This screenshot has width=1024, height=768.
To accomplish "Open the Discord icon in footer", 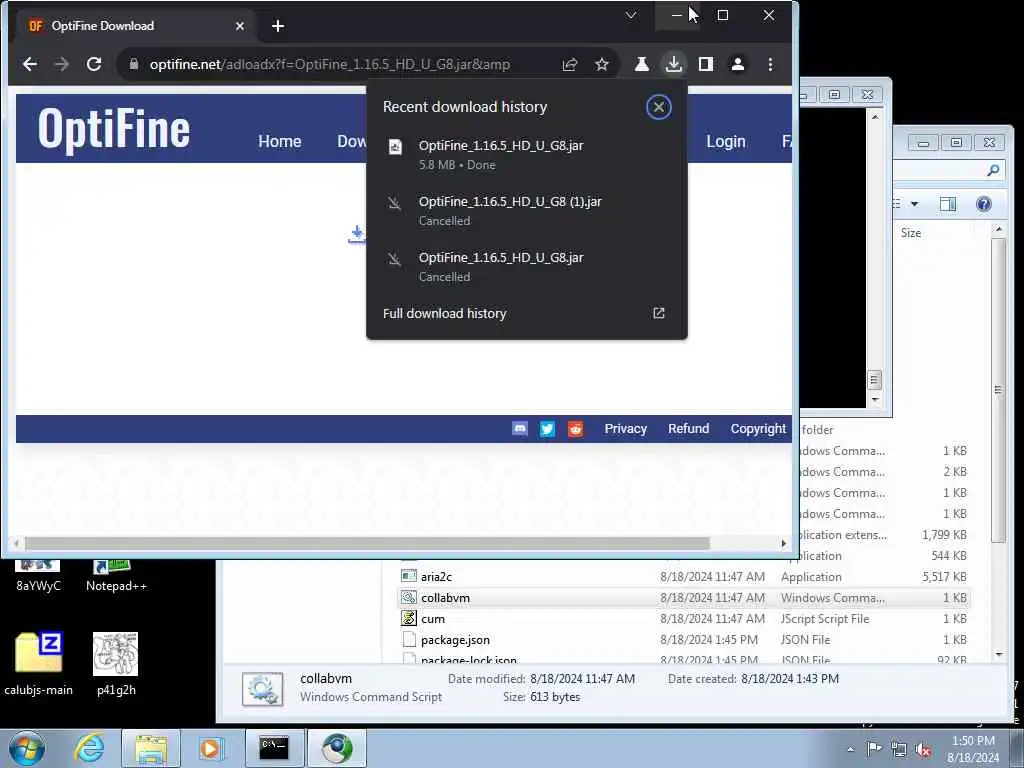I will tap(520, 429).
